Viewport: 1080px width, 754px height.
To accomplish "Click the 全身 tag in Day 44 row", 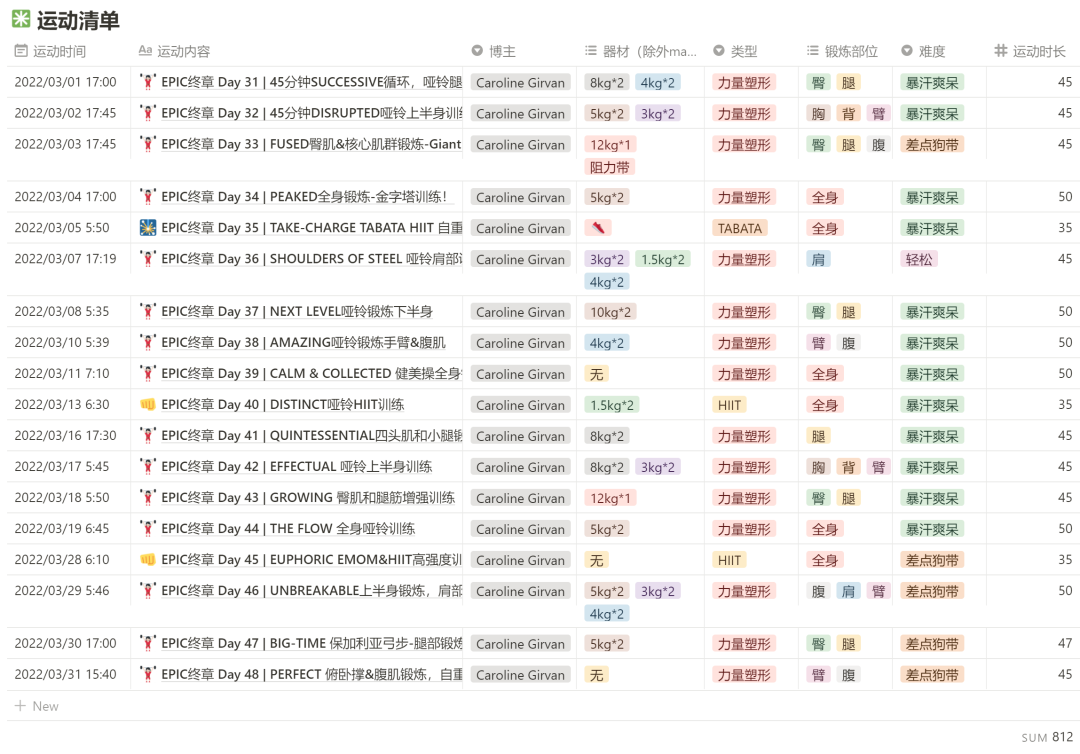I will 824,529.
